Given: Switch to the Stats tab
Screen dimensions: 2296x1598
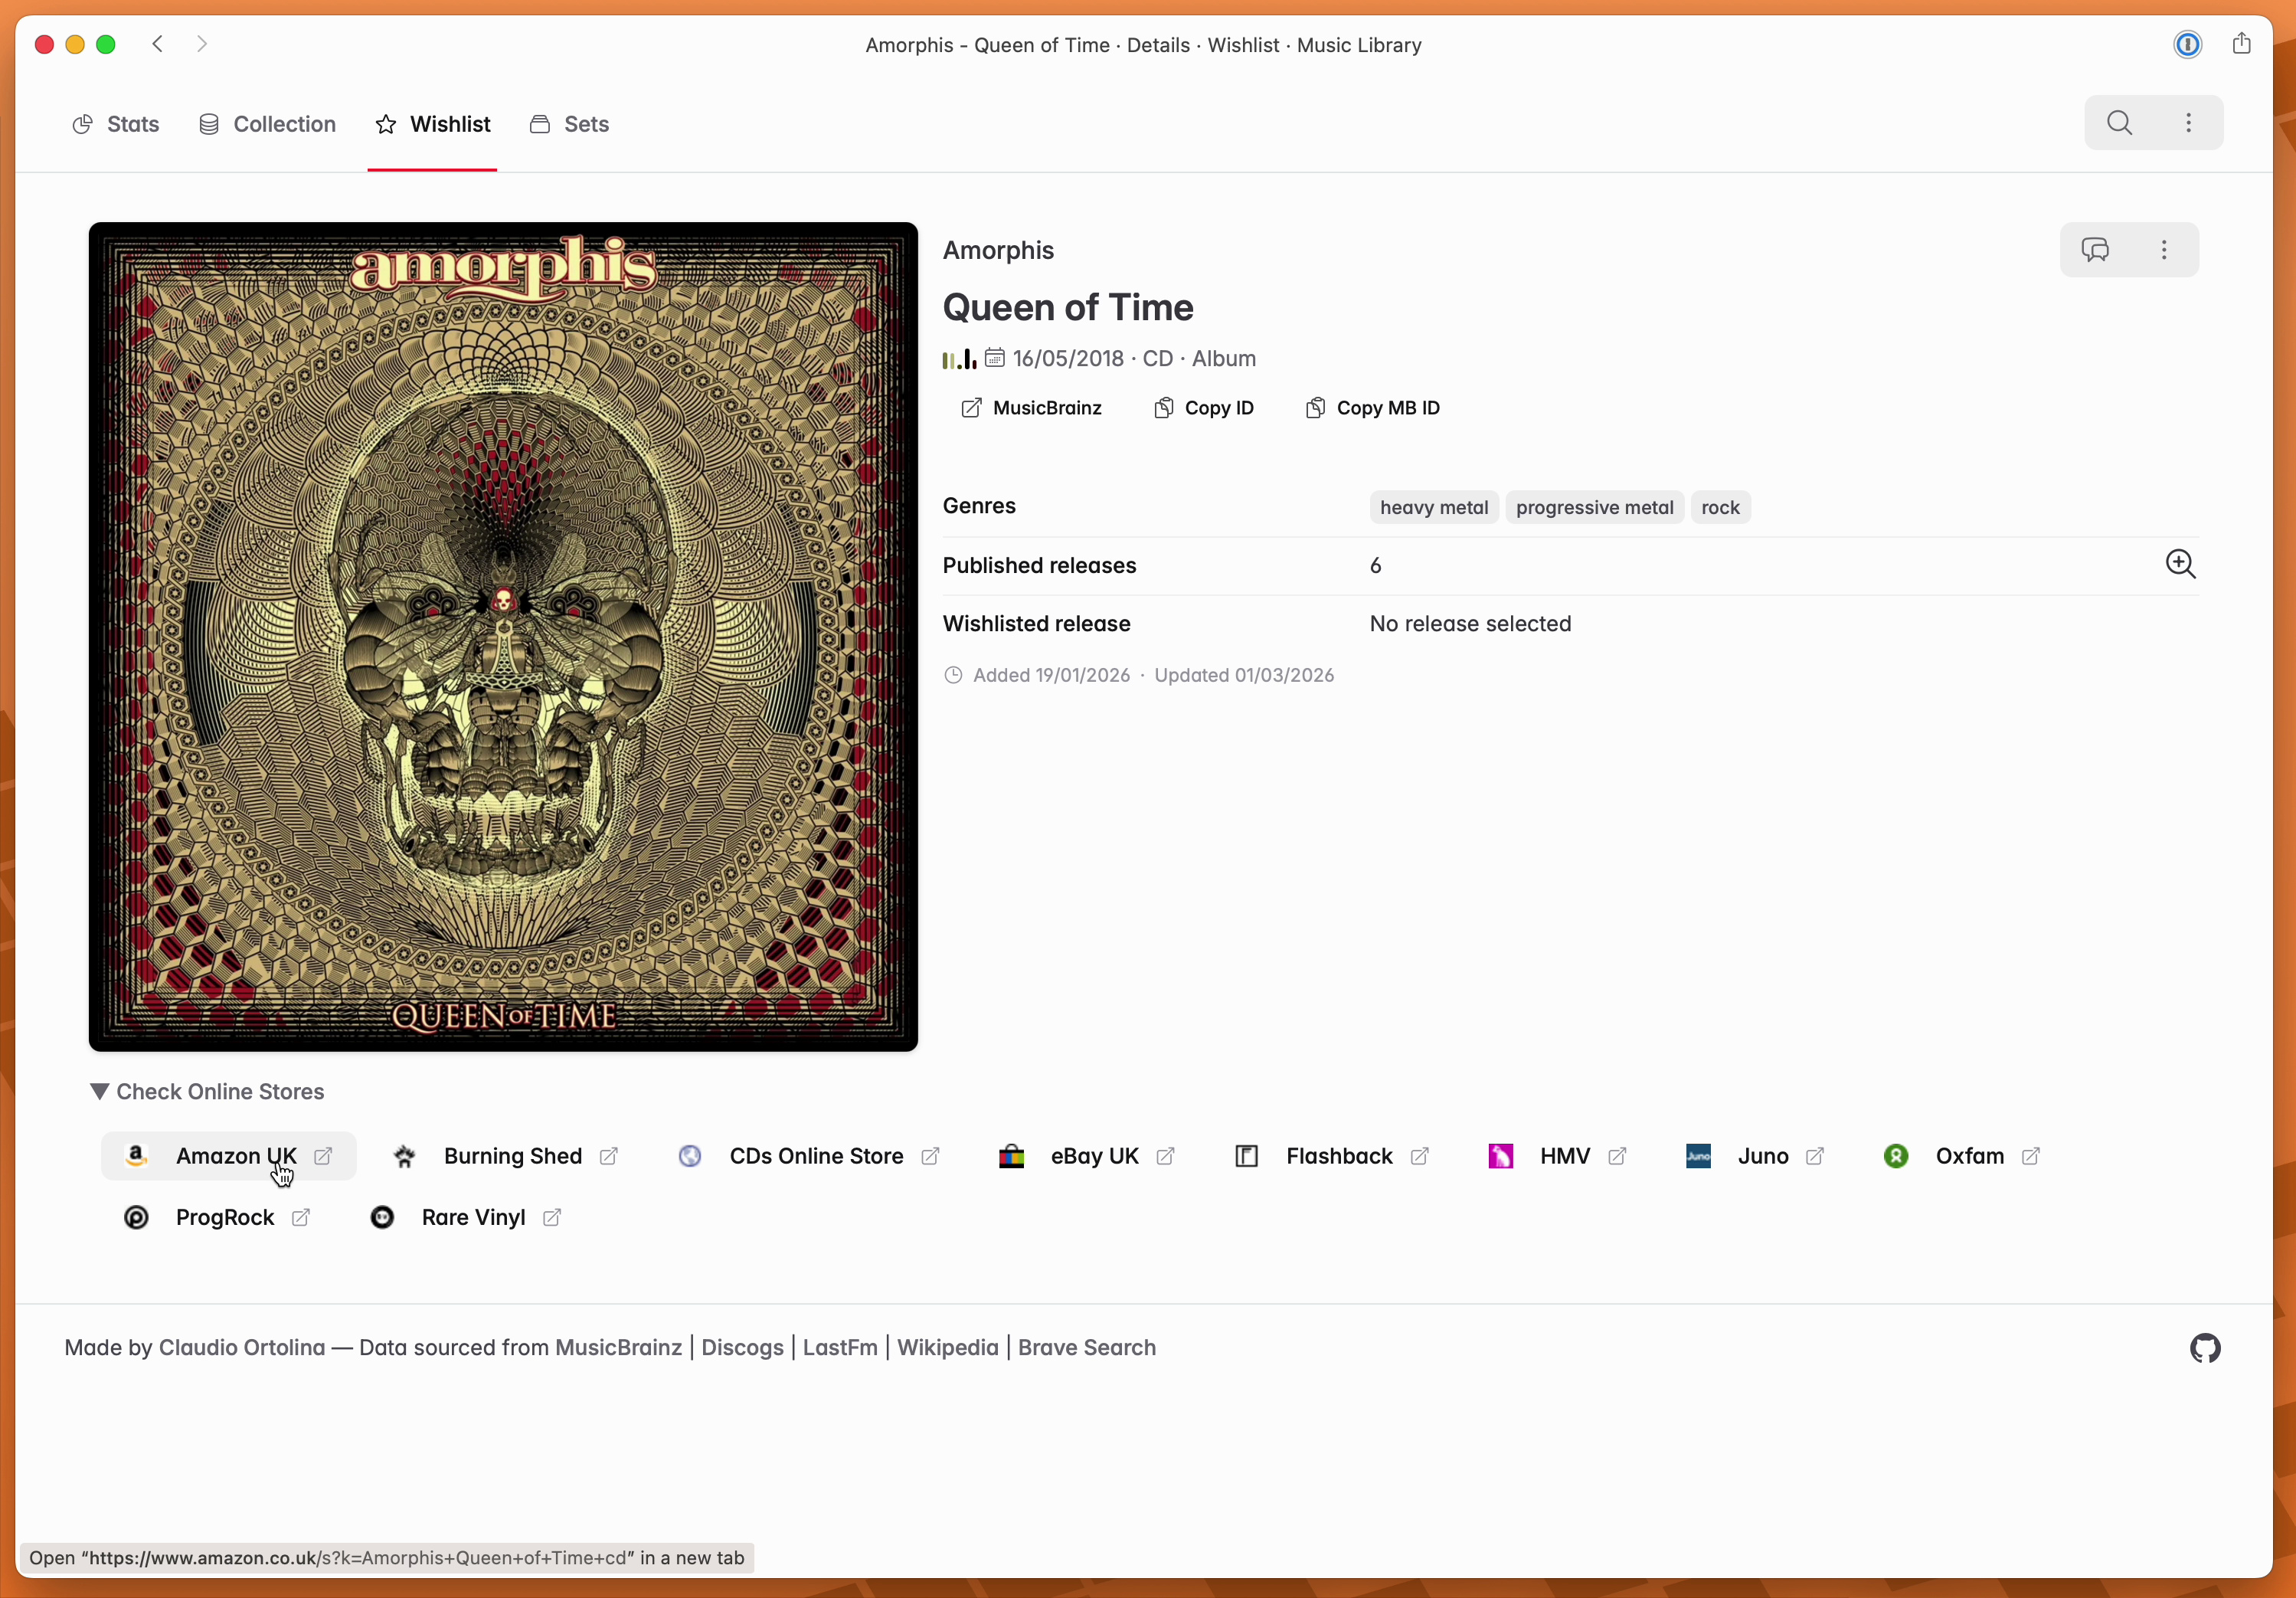Looking at the screenshot, I should (115, 124).
